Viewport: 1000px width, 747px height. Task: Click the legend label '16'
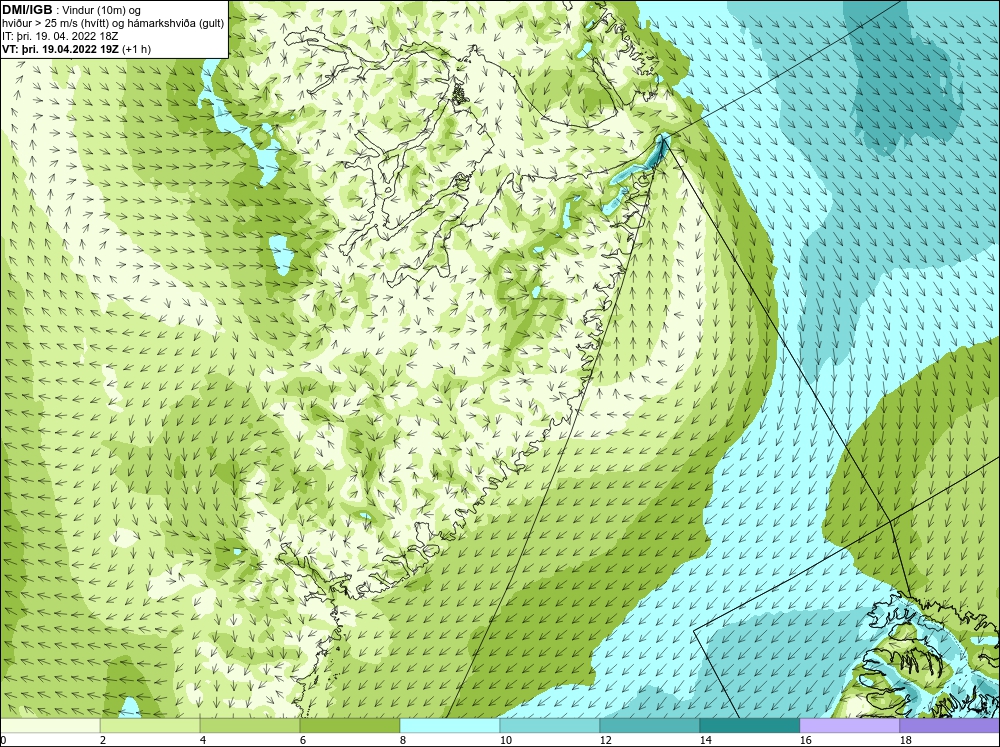pos(805,740)
